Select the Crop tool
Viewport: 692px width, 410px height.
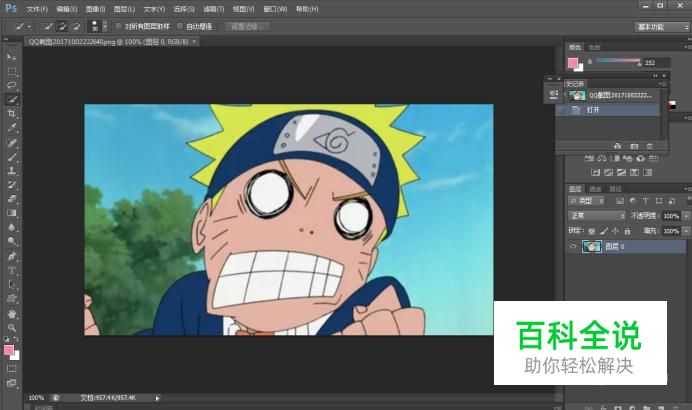pos(11,113)
